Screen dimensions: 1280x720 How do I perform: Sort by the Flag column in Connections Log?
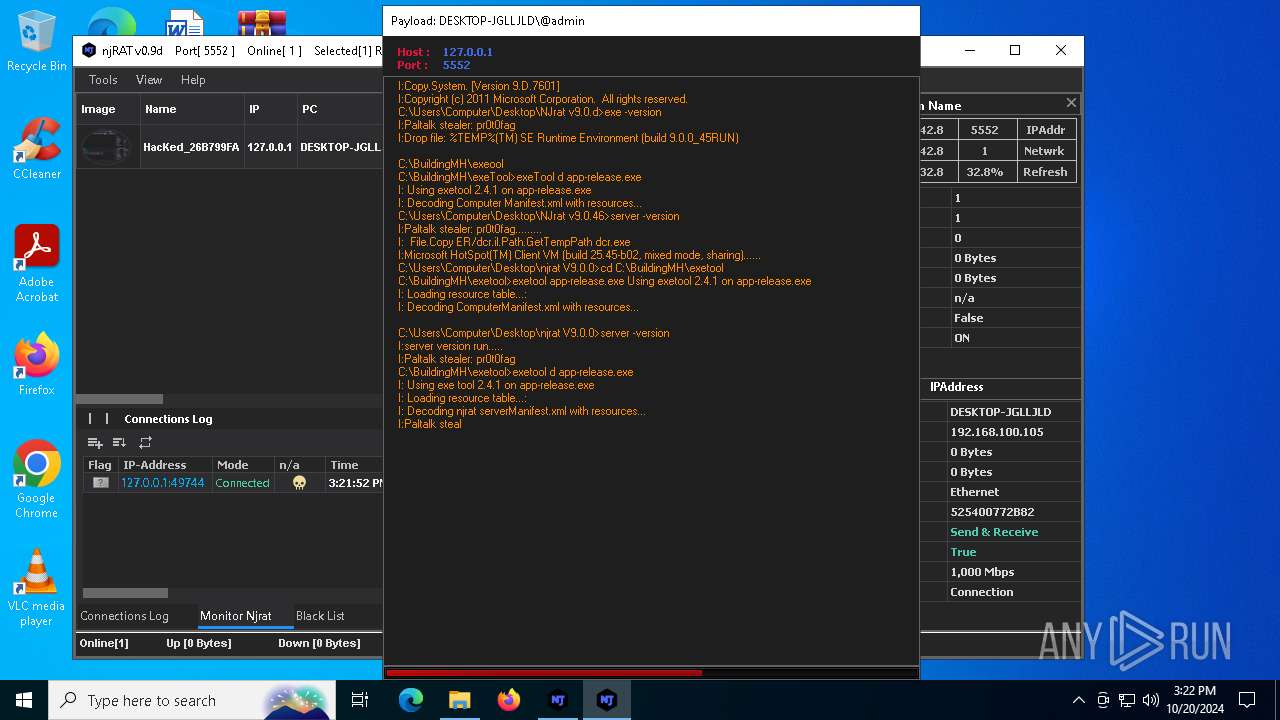(100, 465)
